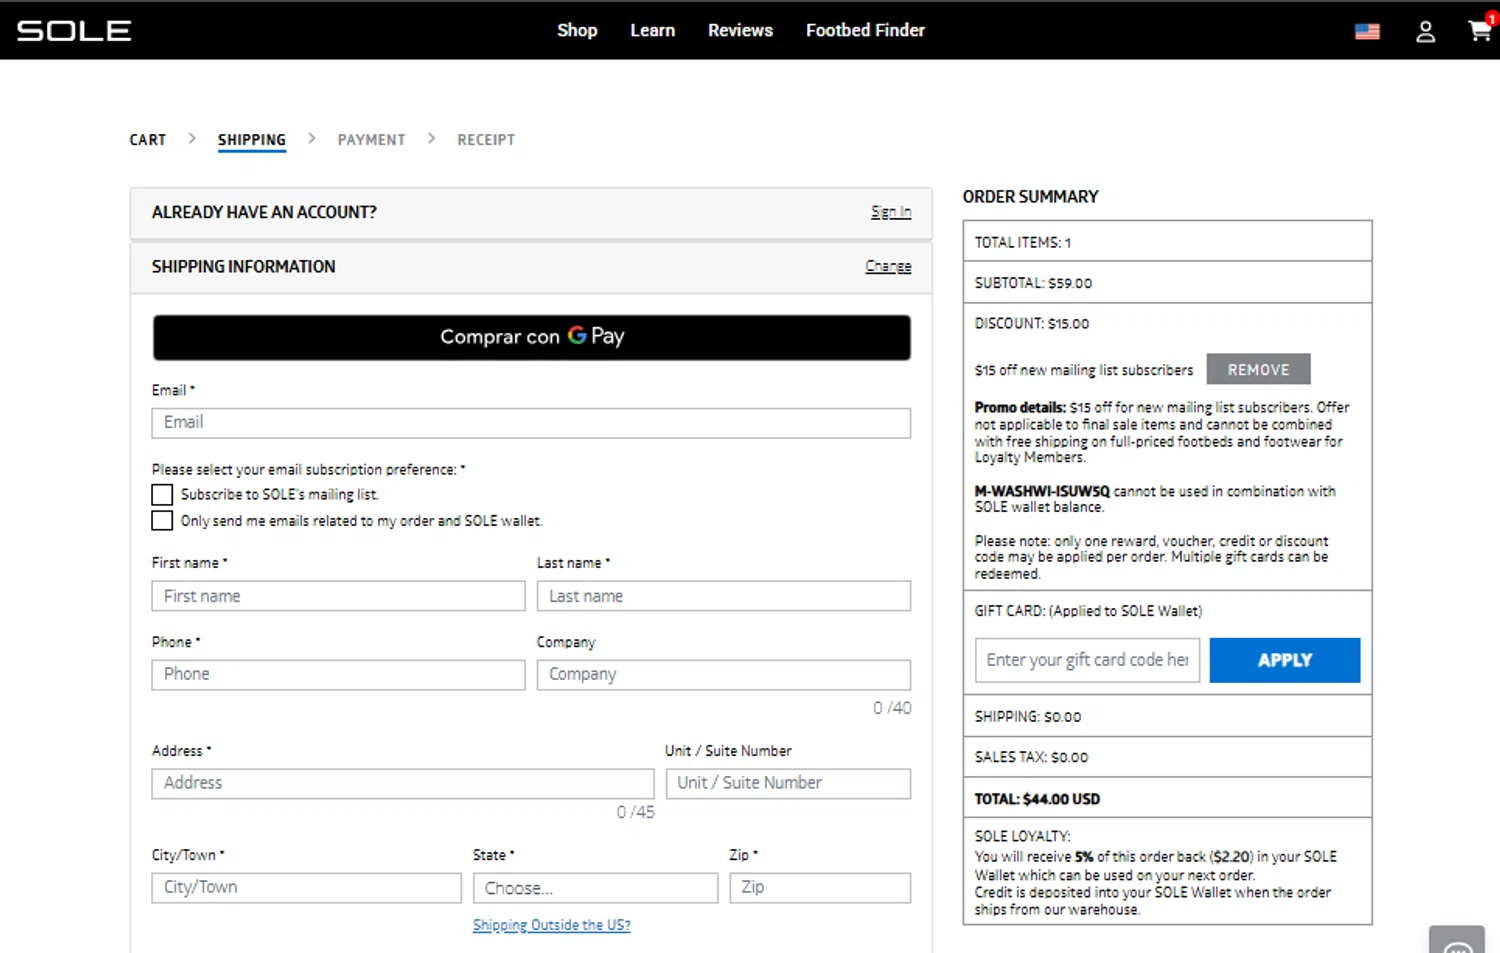Check Subscribe to SOLE's mailing list
This screenshot has height=953, width=1500.
click(162, 495)
